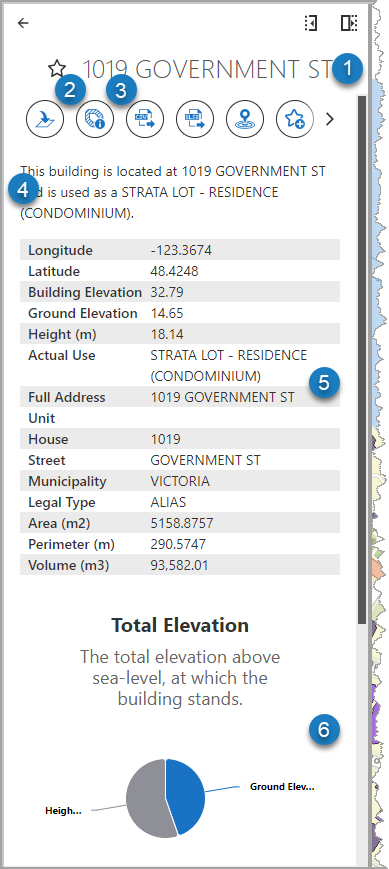This screenshot has height=869, width=389.
Task: Add the feature to favorites with the star-plus icon
Action: (295, 119)
